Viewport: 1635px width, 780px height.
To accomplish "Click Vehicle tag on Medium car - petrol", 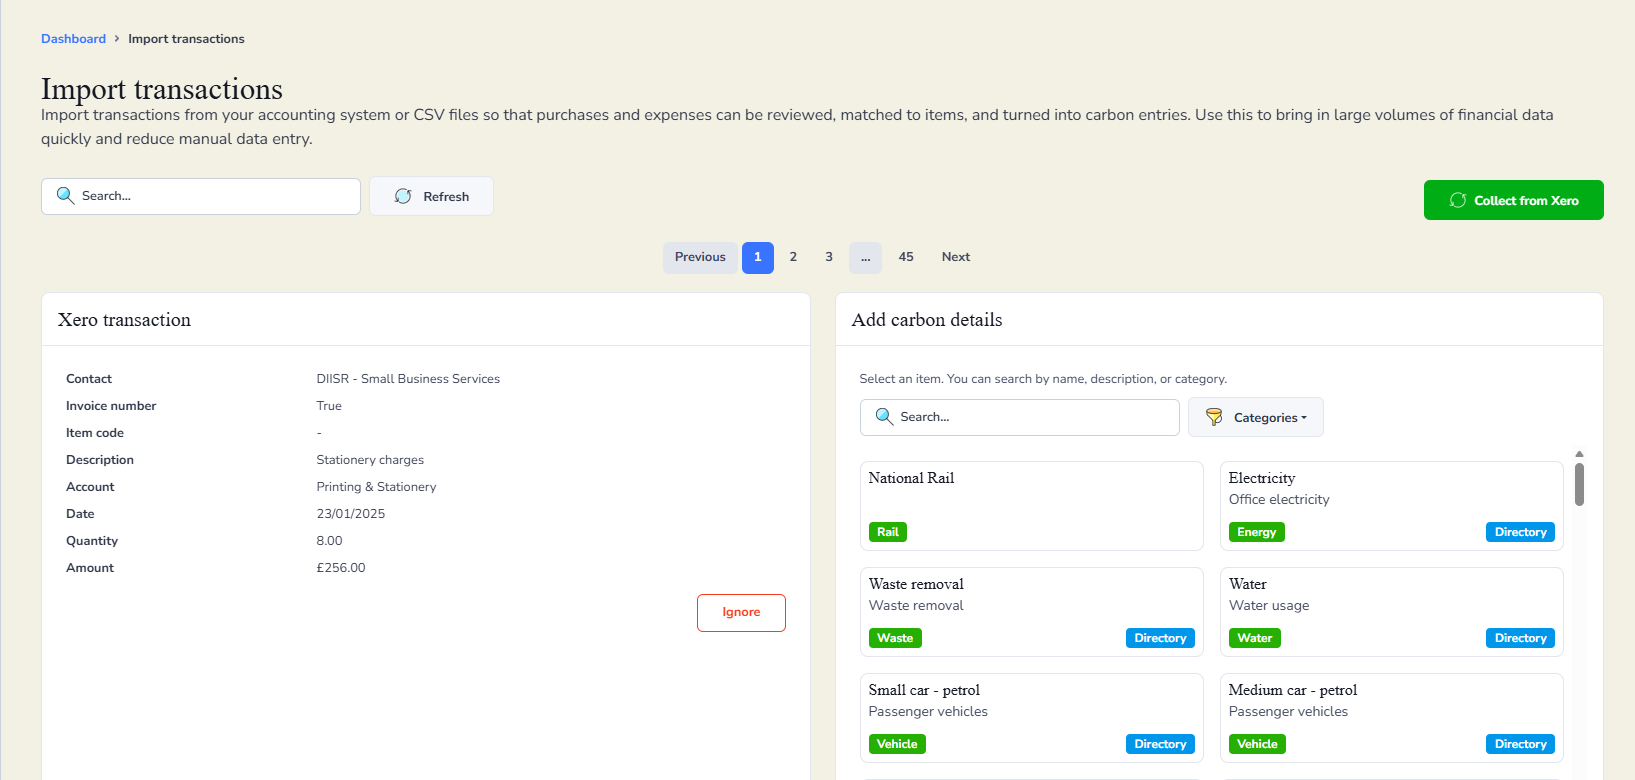I will pos(1257,744).
